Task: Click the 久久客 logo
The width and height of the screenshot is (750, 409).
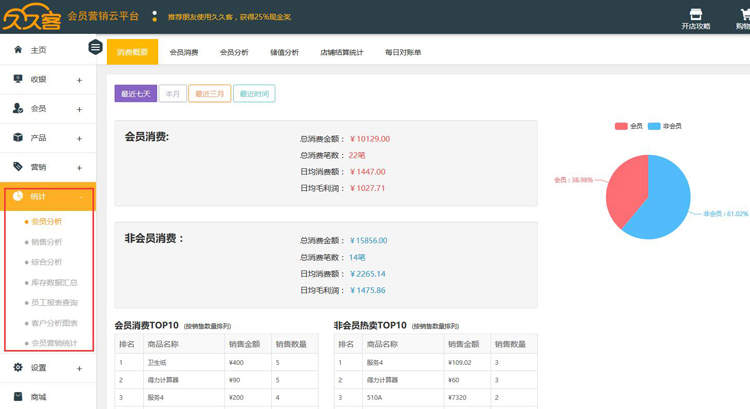Action: [30, 17]
